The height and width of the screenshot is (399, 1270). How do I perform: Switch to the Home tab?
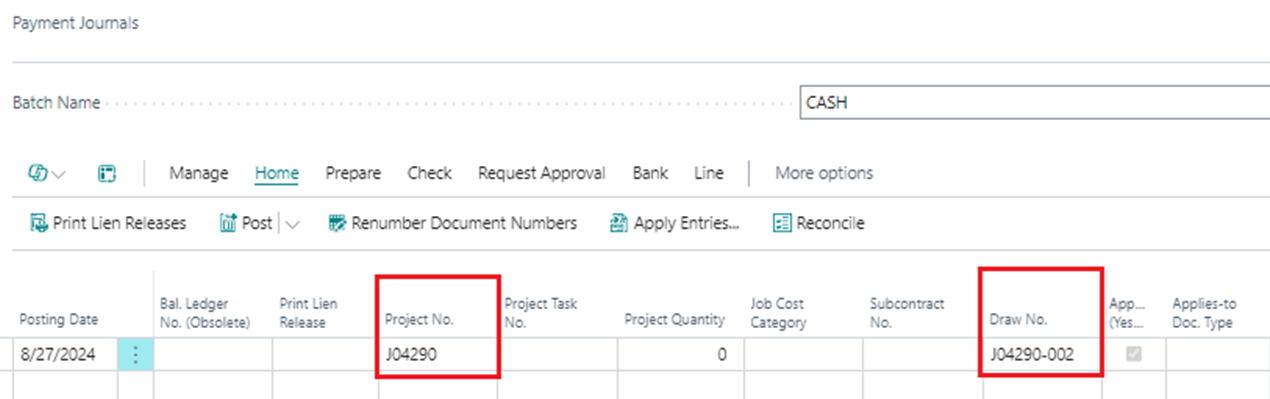(x=277, y=173)
